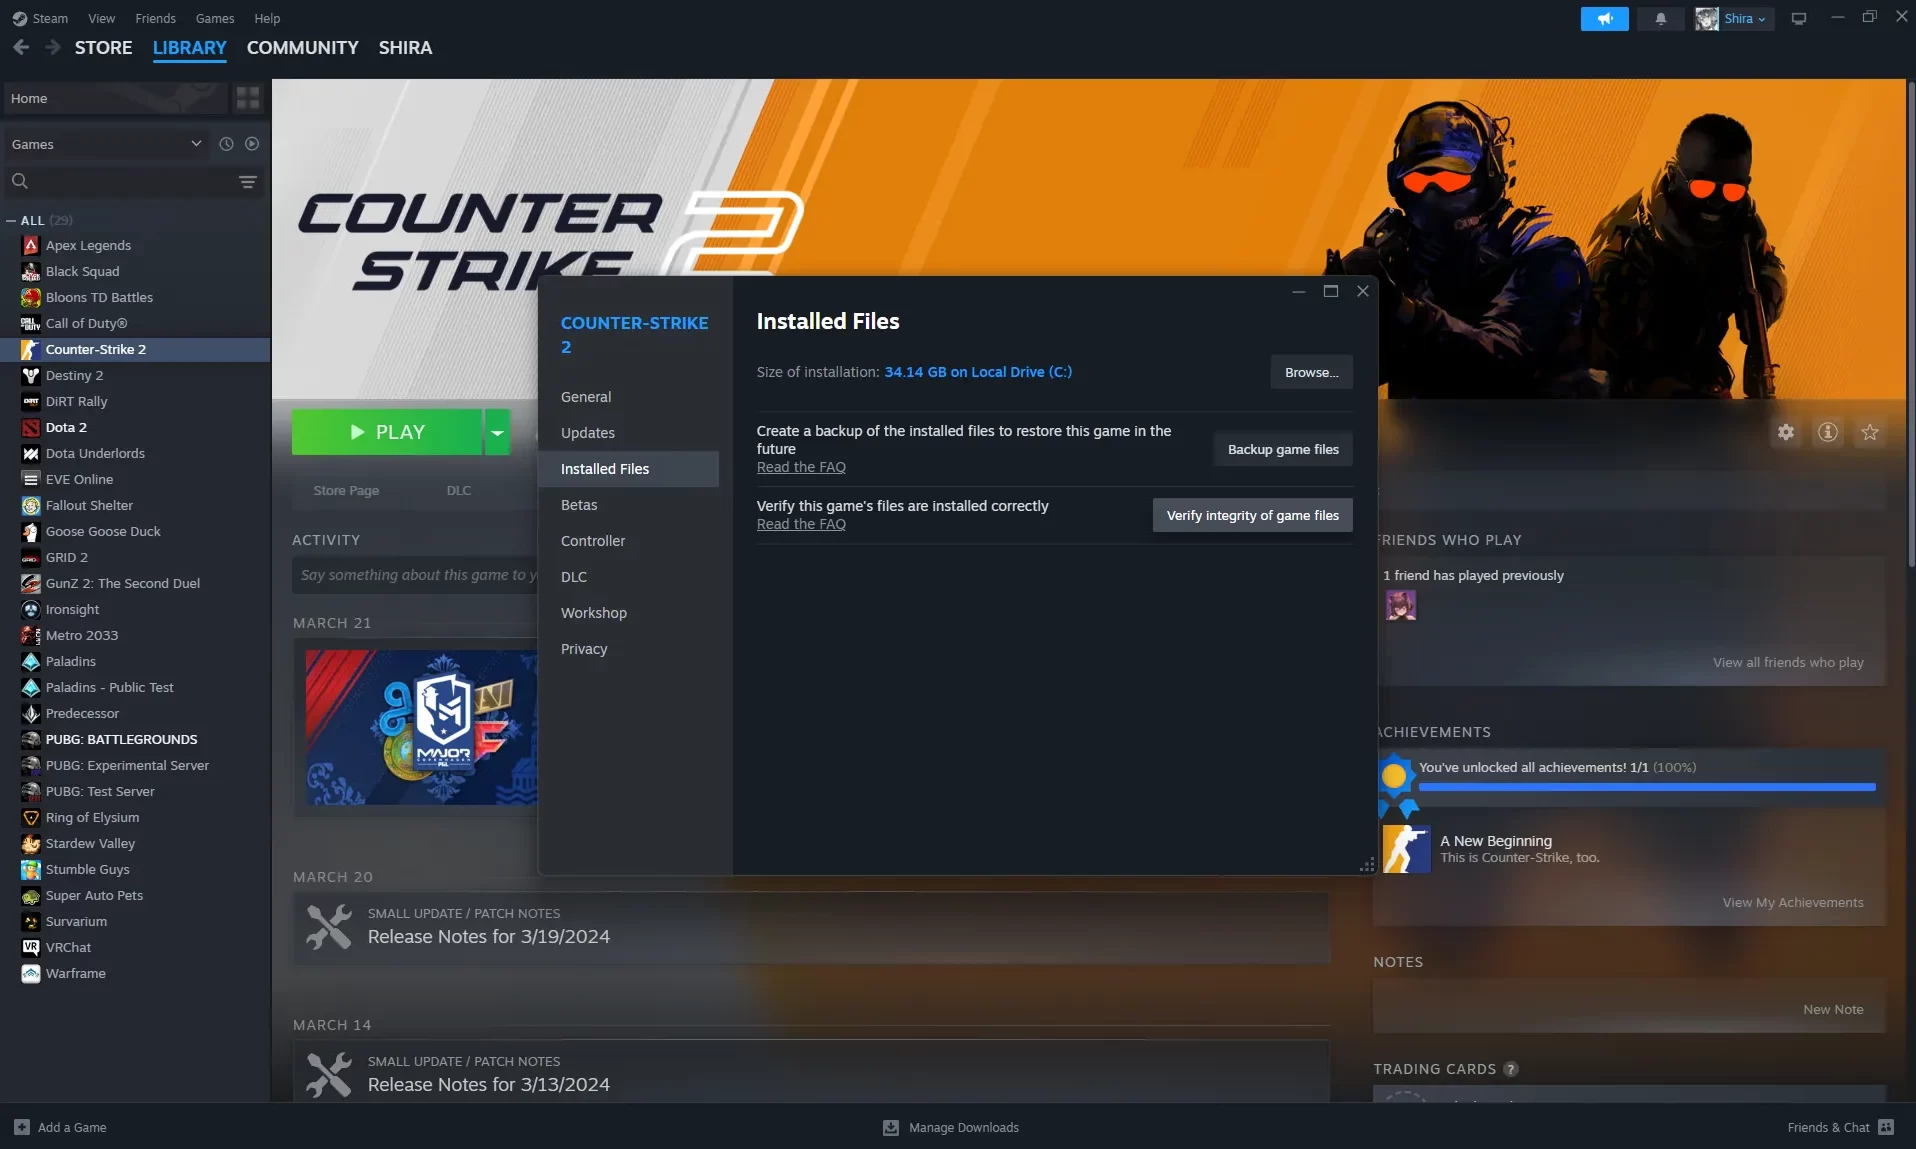The height and width of the screenshot is (1149, 1916).
Task: Click the library page vertical scrollbar
Action: tap(1911, 325)
